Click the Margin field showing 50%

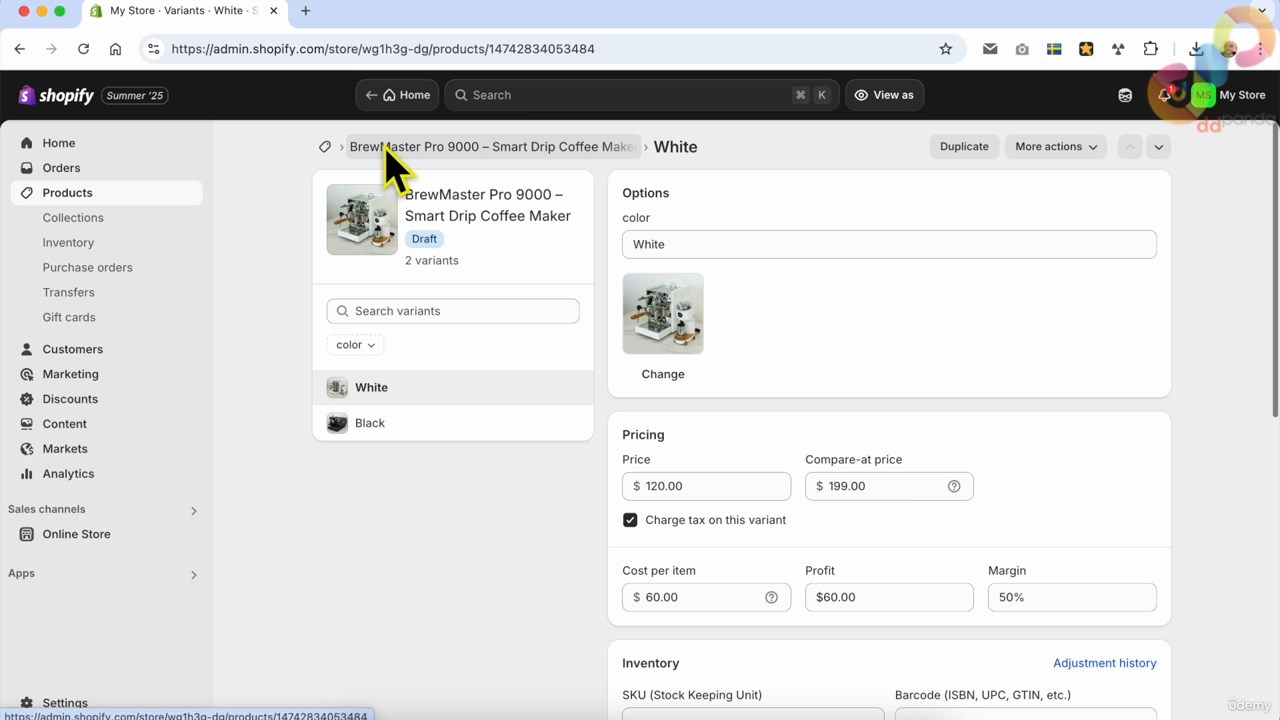point(1072,597)
